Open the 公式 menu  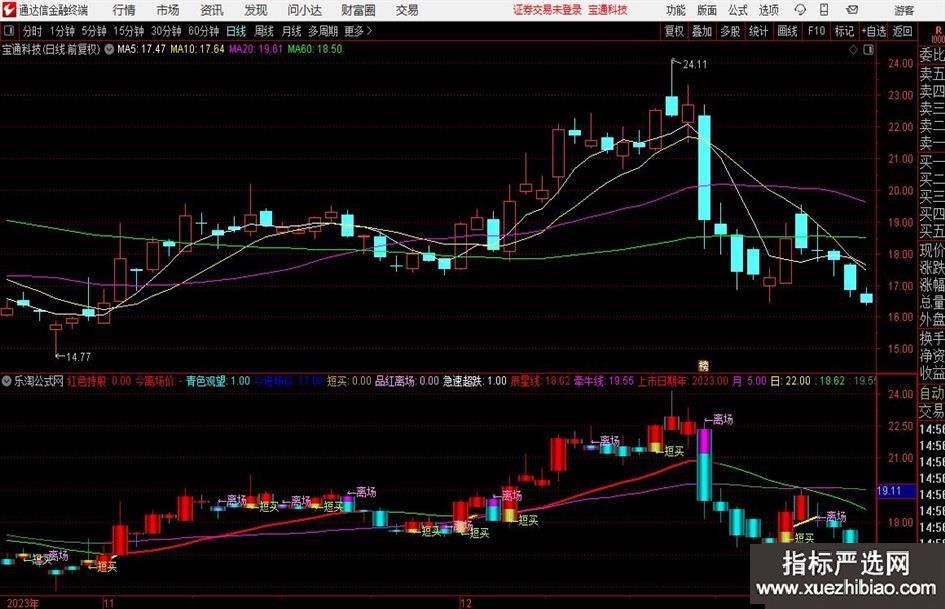[x=737, y=10]
